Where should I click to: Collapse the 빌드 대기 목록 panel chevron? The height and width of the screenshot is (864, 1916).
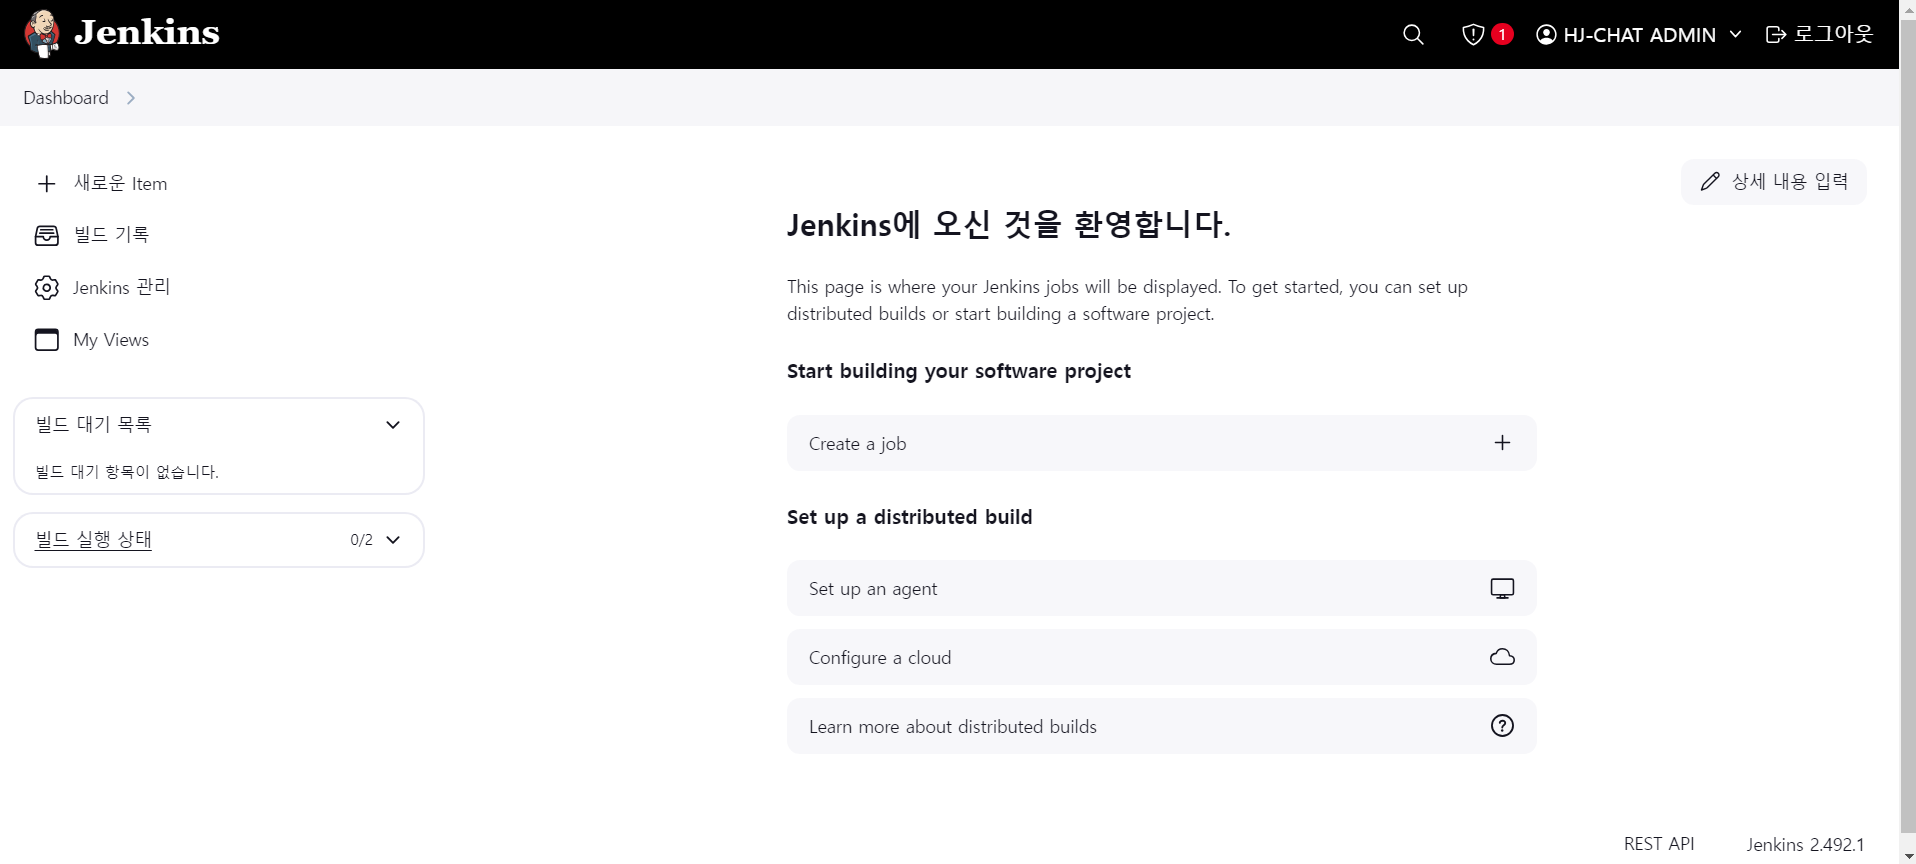point(393,425)
